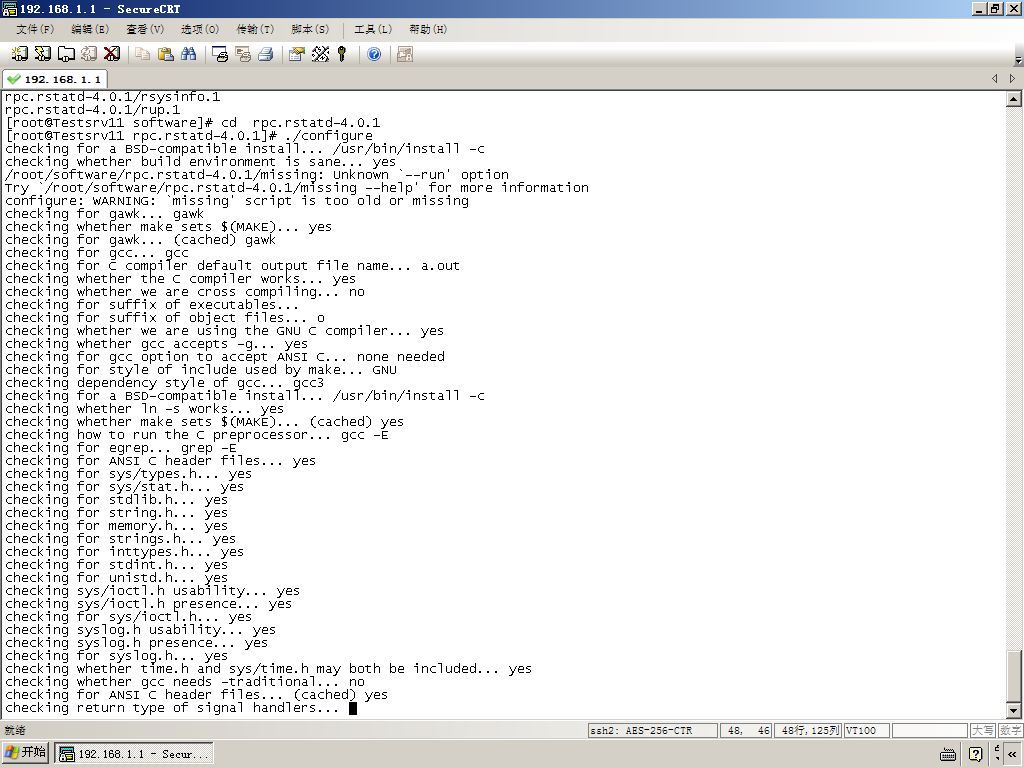
Task: Click the 开始 Start button
Action: (x=26, y=752)
